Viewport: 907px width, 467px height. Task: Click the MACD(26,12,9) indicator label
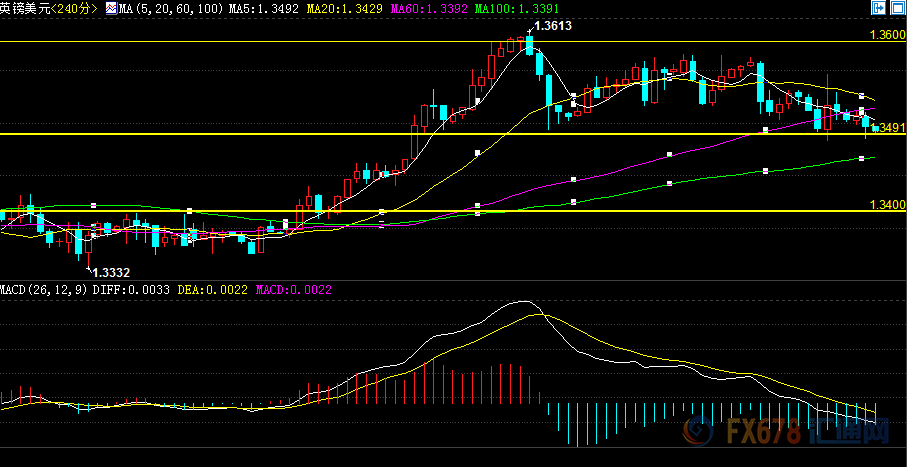[44, 289]
